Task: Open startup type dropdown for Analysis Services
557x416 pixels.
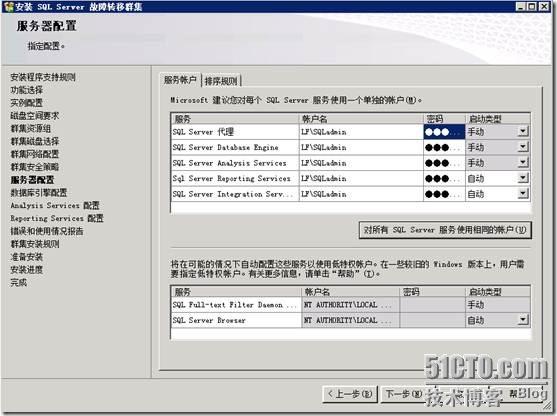Action: click(522, 163)
